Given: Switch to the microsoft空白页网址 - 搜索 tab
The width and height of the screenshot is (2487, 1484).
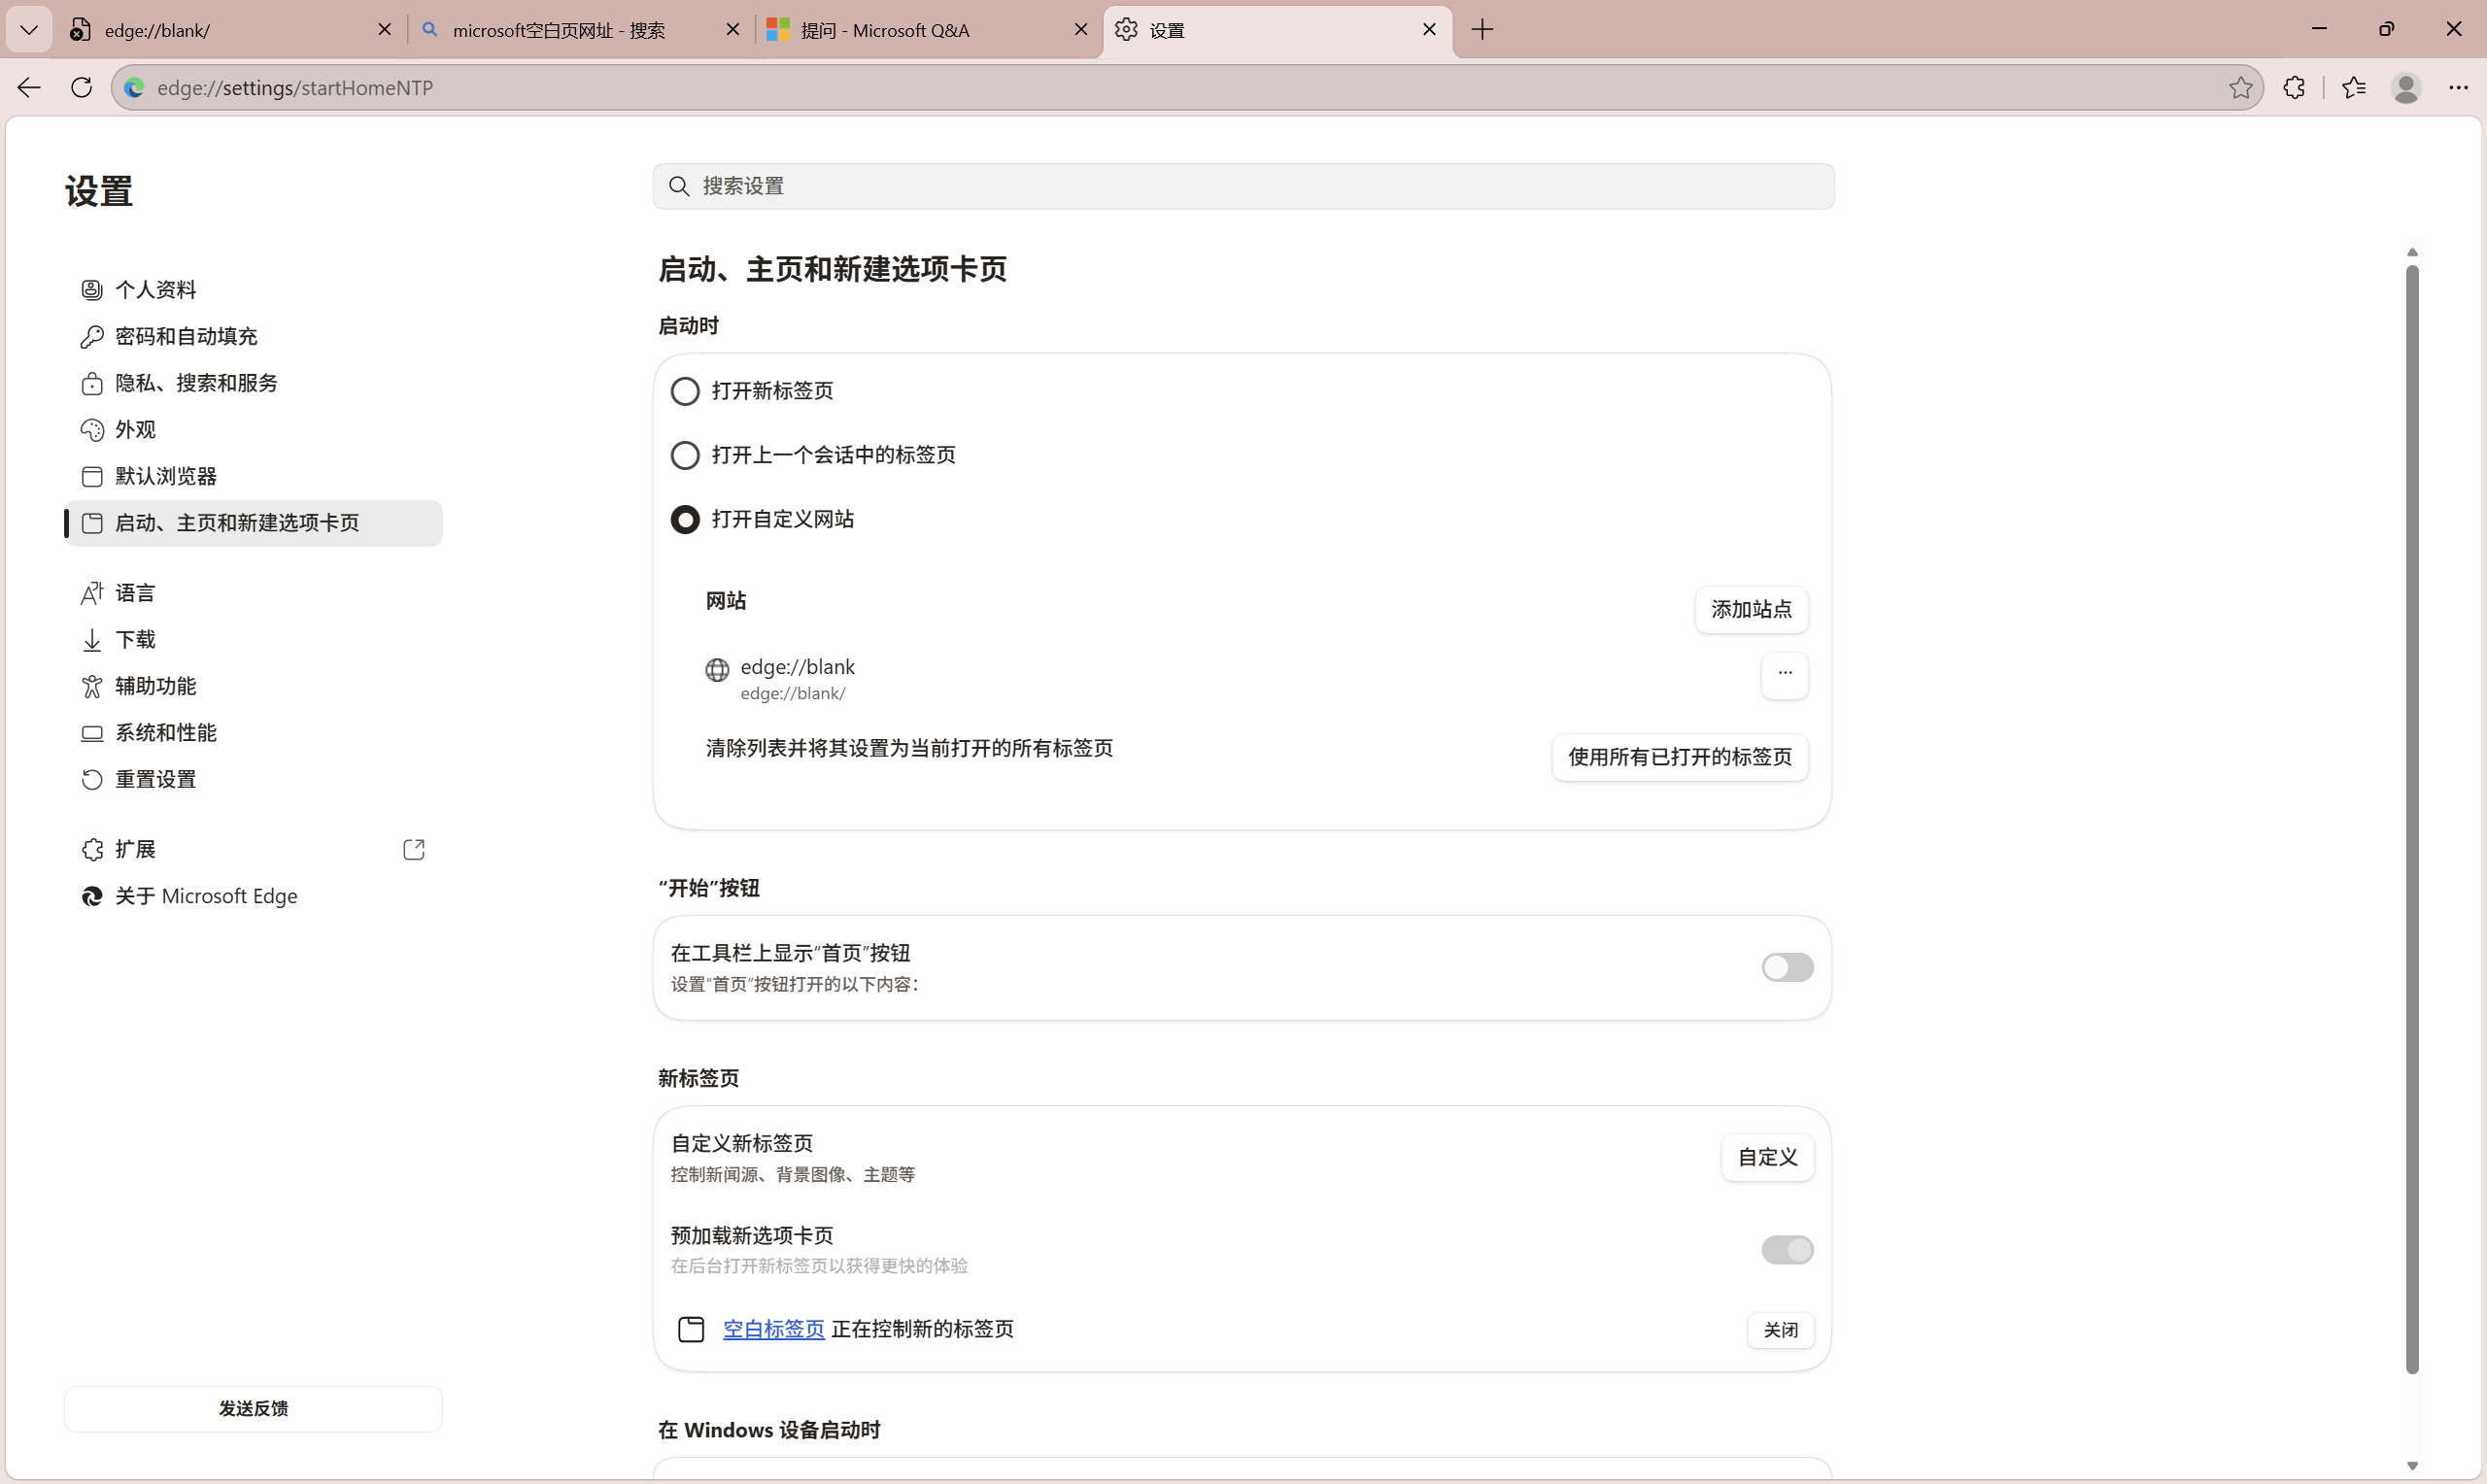Looking at the screenshot, I should pyautogui.click(x=581, y=30).
